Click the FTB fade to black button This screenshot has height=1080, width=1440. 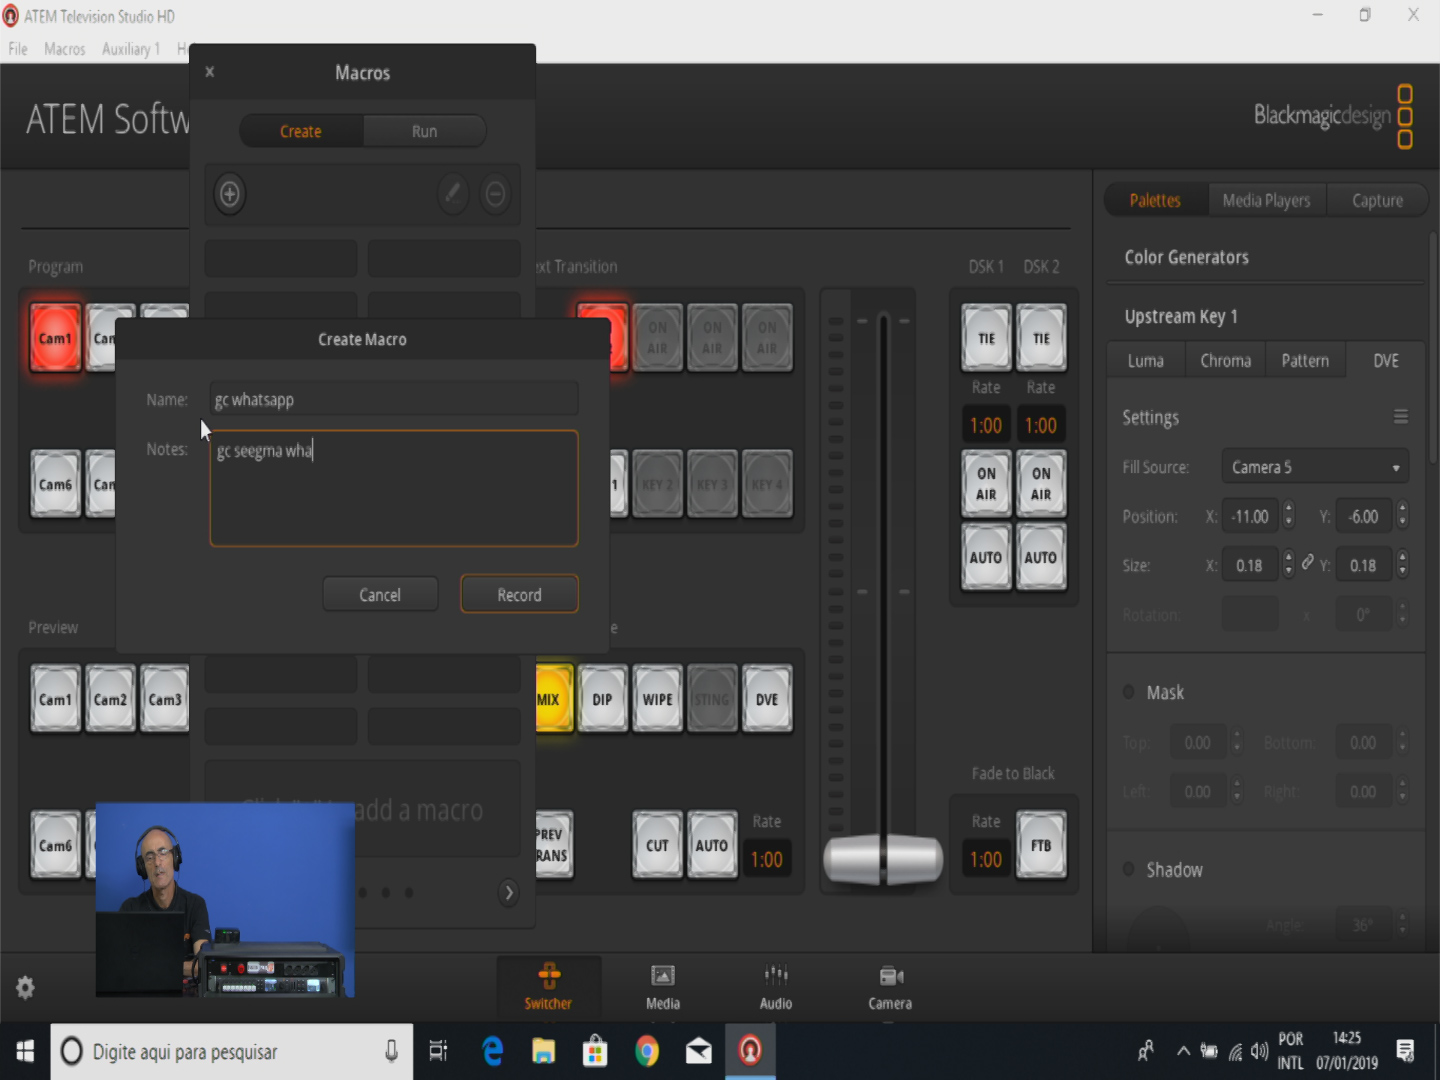click(x=1041, y=845)
